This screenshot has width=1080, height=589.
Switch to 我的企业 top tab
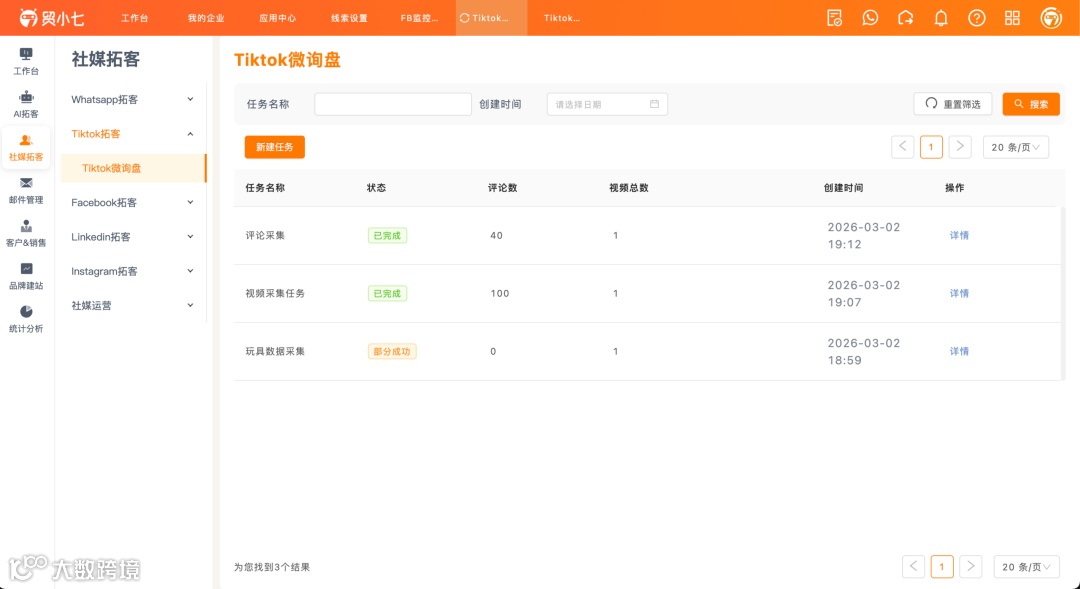point(206,18)
